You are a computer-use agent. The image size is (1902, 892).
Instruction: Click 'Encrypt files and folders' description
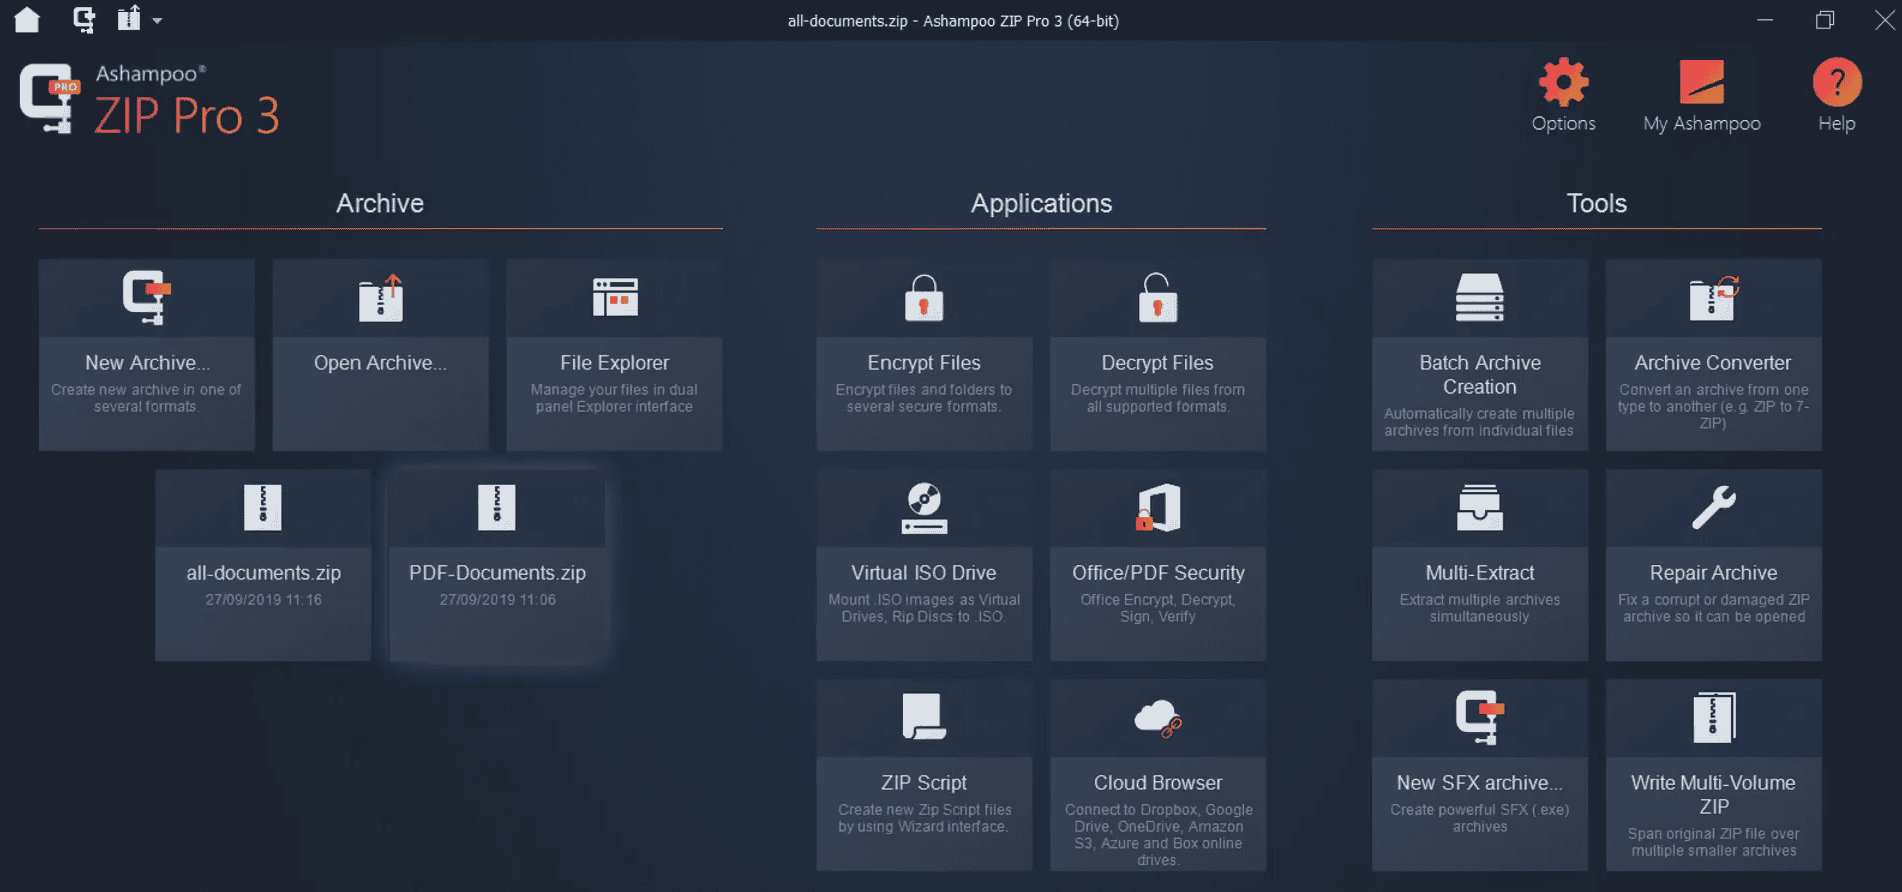click(x=924, y=398)
